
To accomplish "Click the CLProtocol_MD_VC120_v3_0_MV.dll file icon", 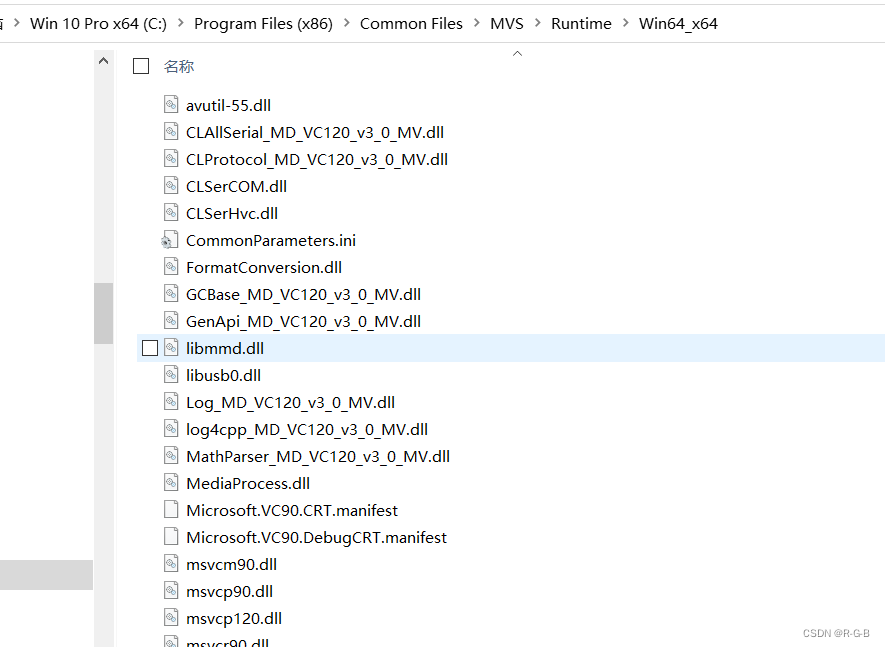I will [171, 159].
